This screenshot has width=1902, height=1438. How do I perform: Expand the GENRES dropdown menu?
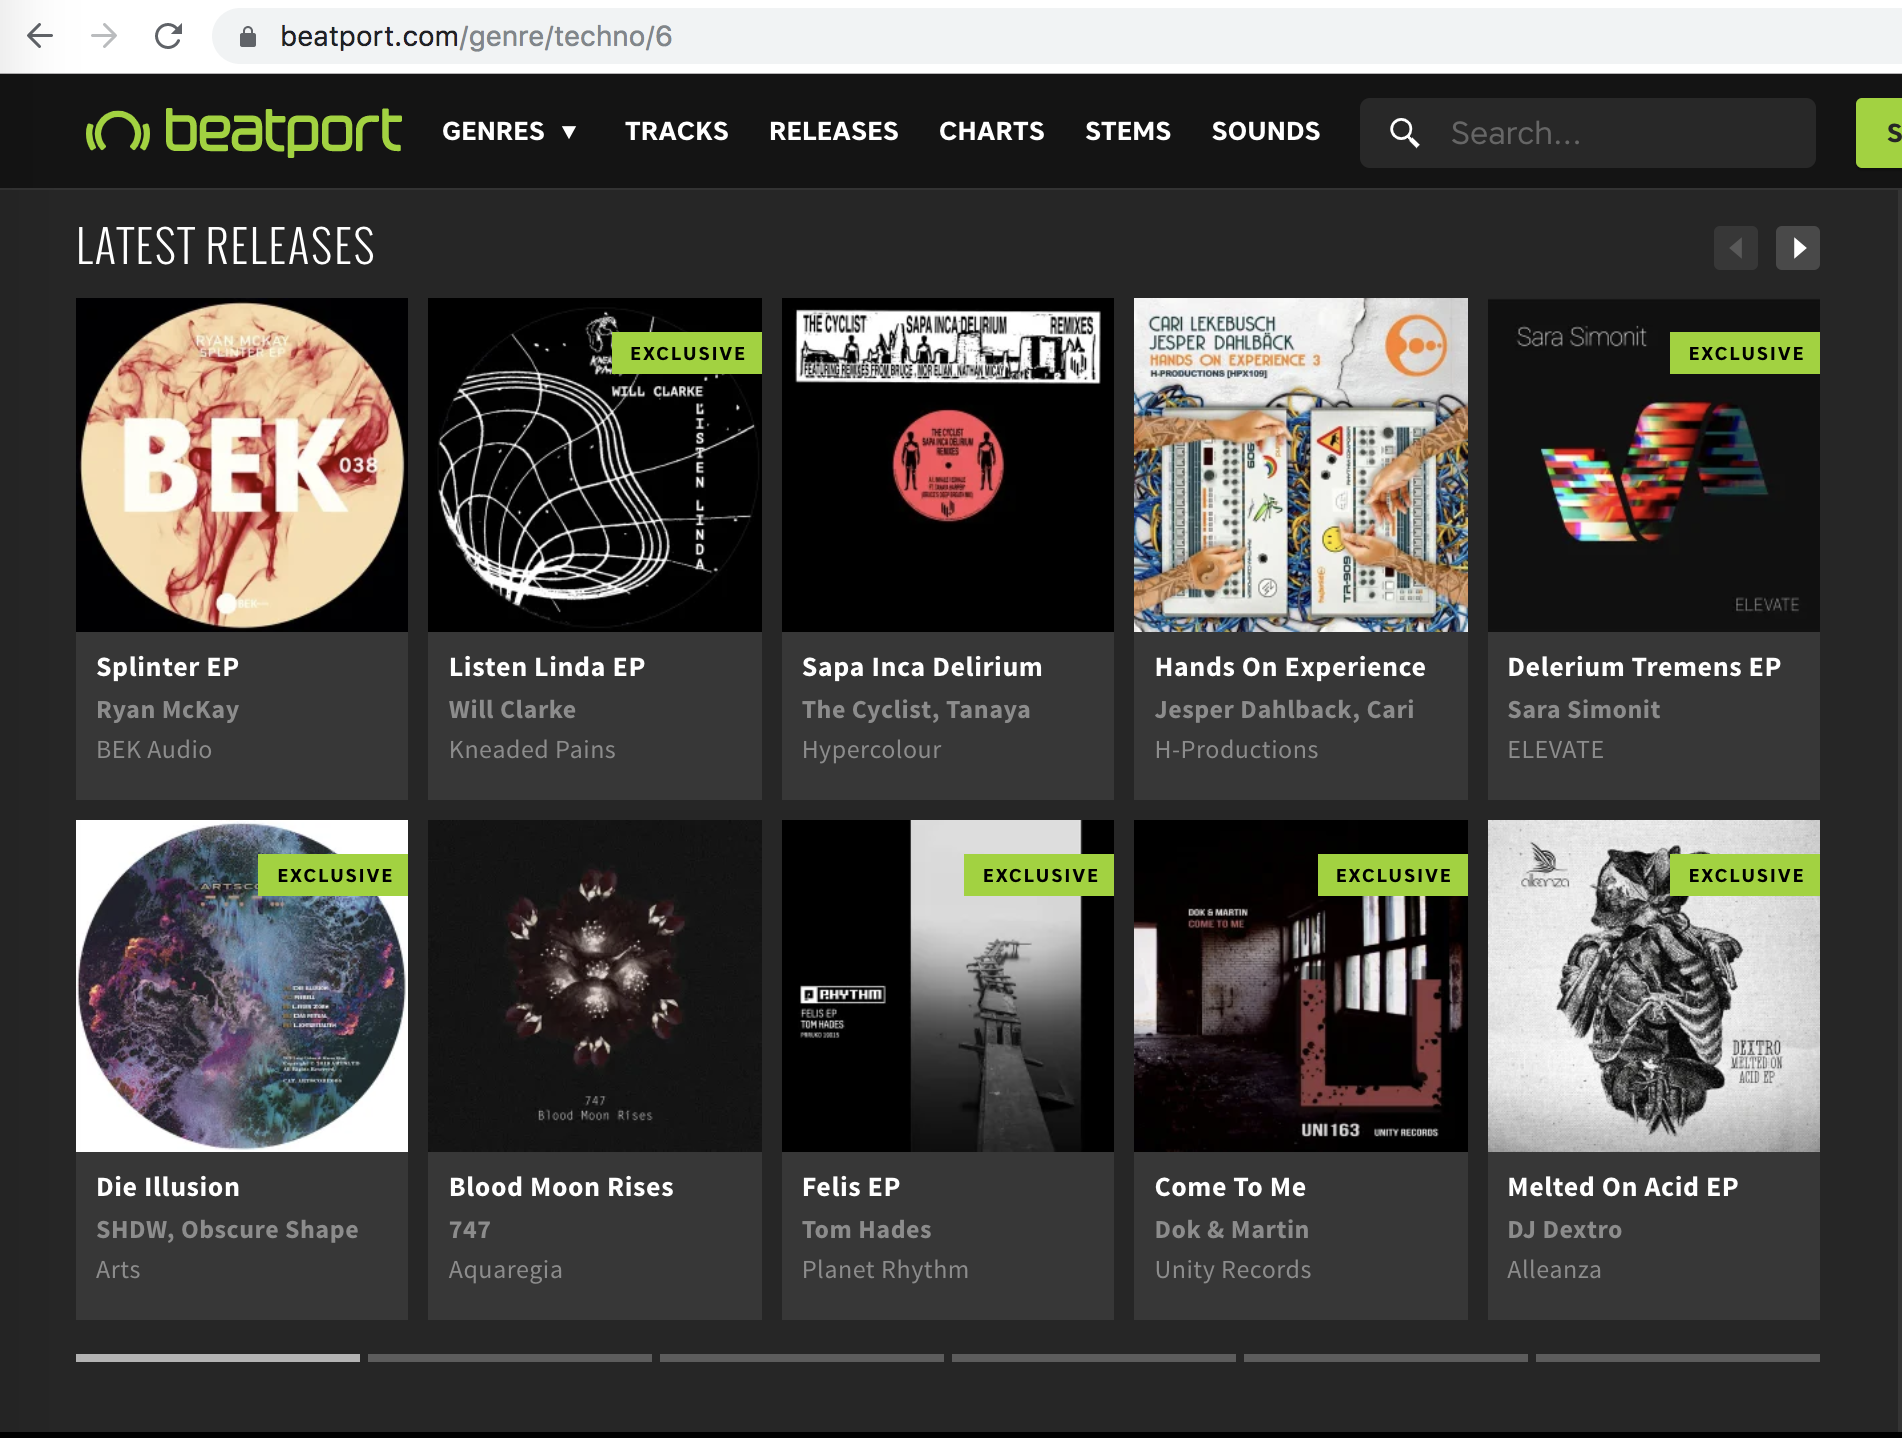(x=510, y=131)
